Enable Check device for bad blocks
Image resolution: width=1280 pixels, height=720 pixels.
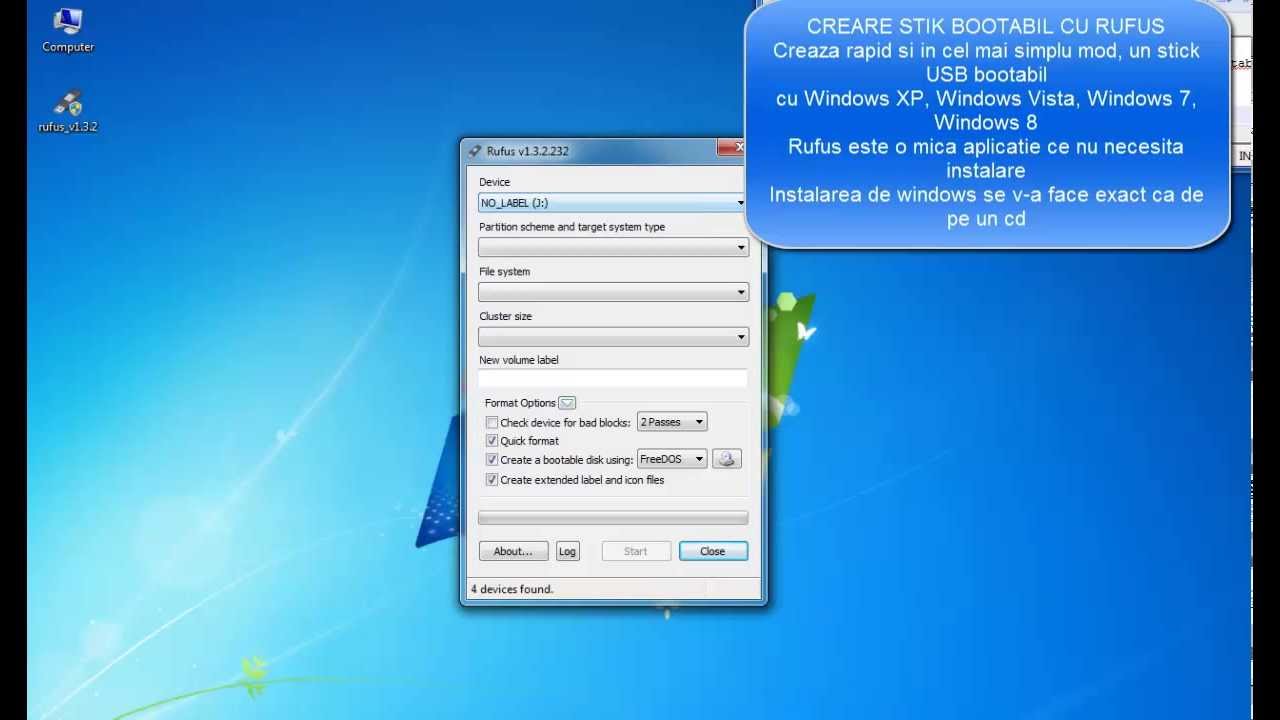(492, 423)
